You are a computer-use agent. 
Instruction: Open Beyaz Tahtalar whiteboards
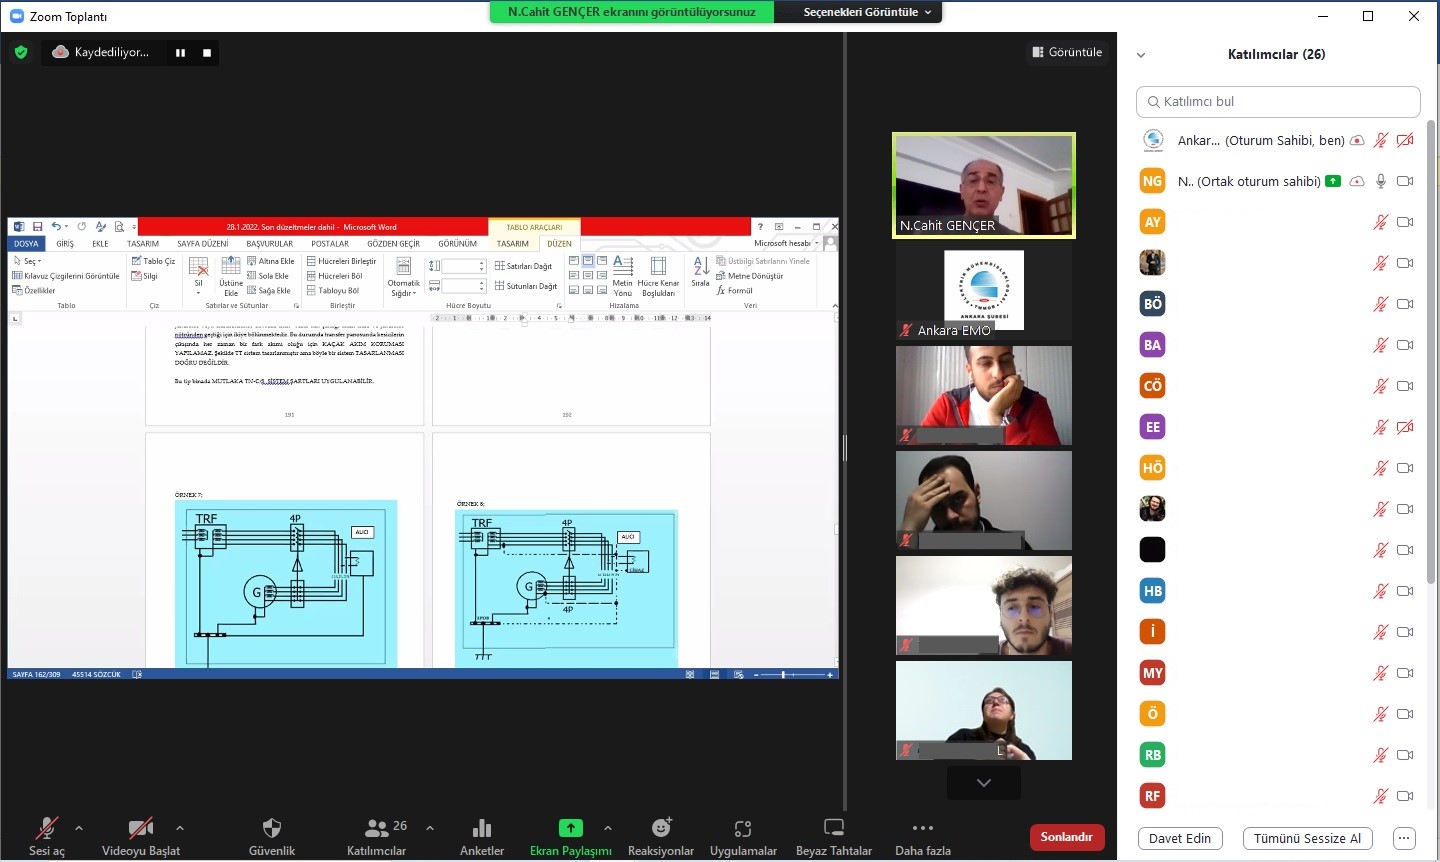(834, 836)
